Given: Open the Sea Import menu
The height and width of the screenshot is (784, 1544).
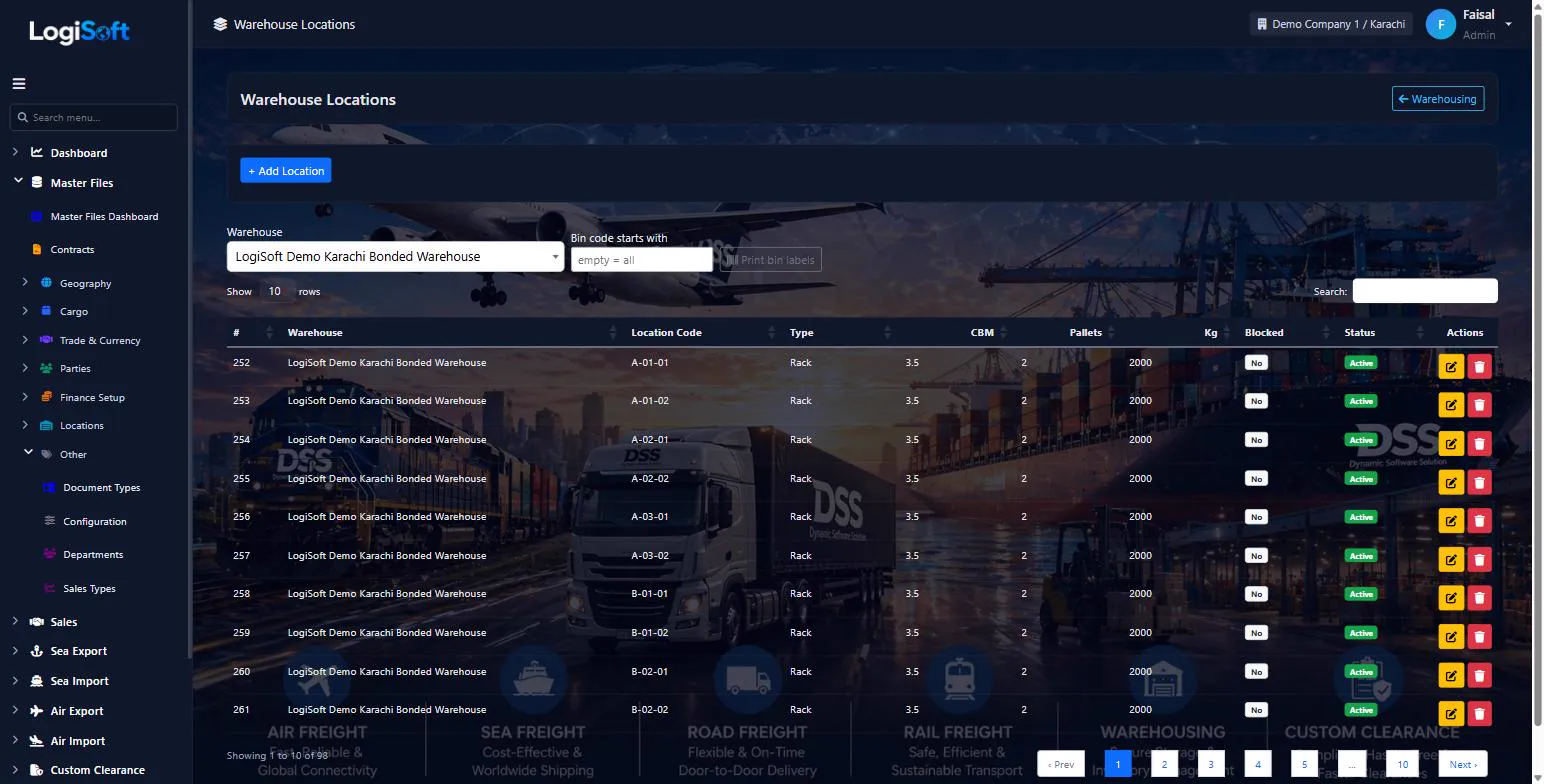Looking at the screenshot, I should point(79,681).
